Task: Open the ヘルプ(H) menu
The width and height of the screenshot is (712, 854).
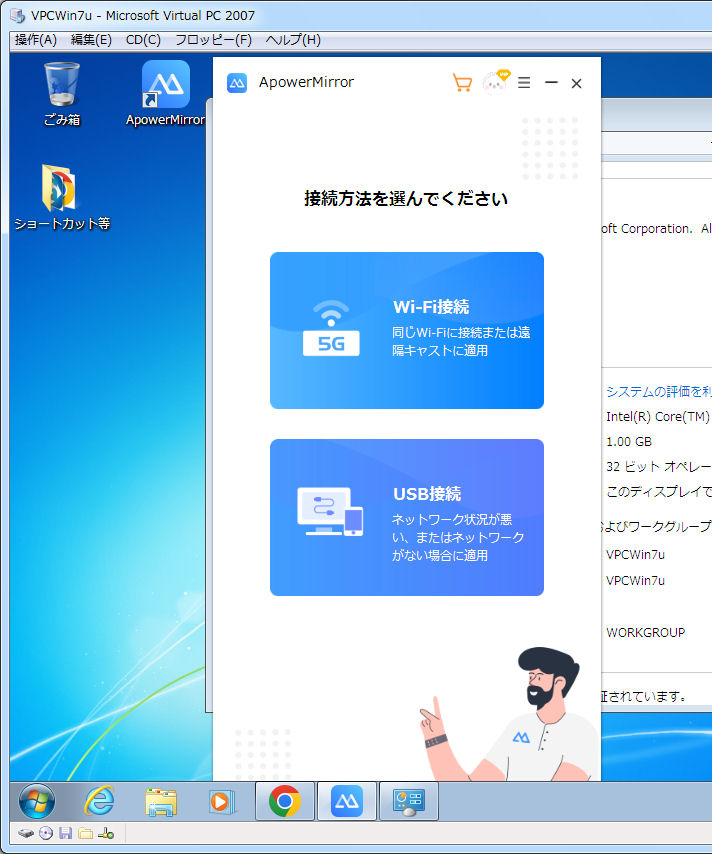Action: click(x=293, y=40)
